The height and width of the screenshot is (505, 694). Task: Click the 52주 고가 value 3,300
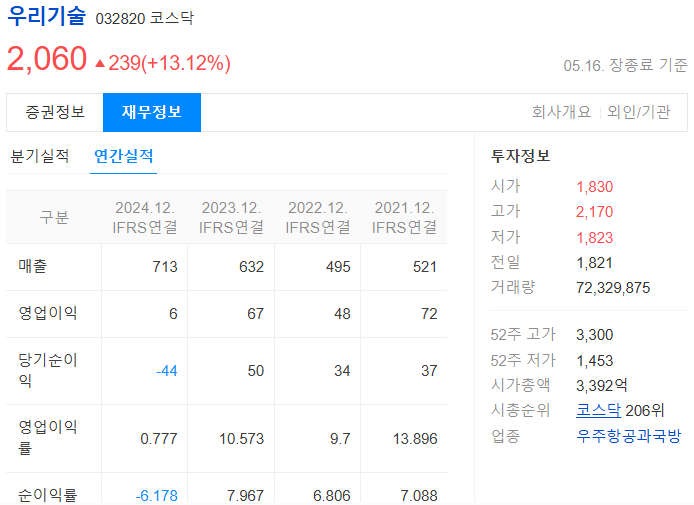[594, 335]
